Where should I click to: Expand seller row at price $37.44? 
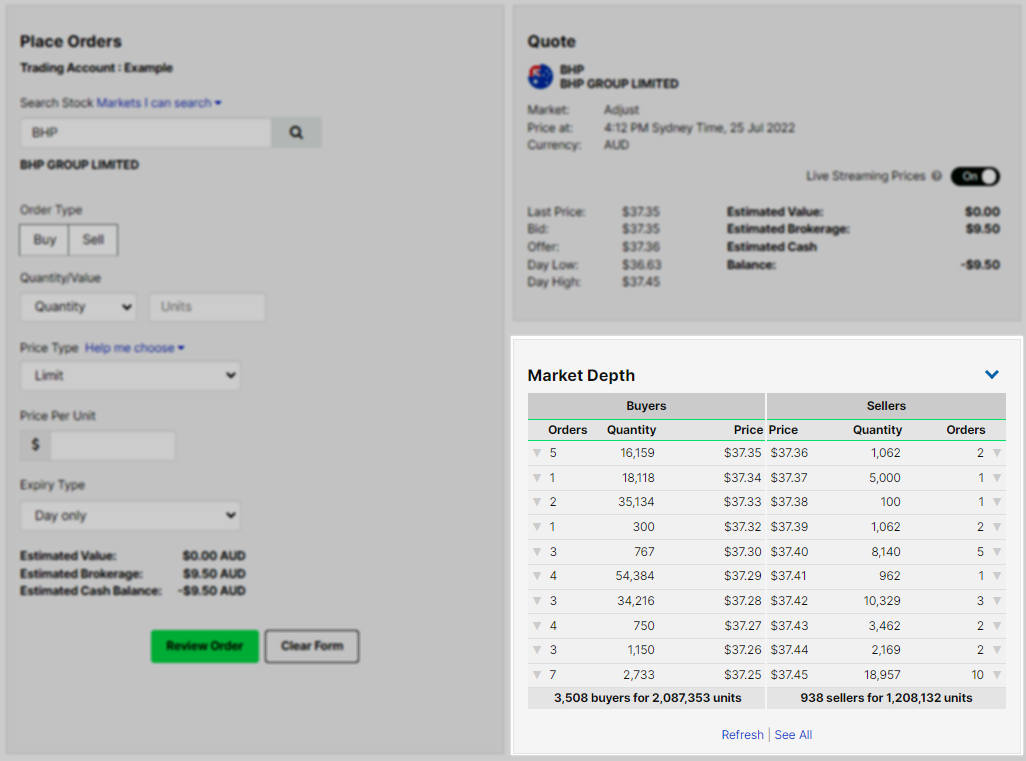(997, 650)
